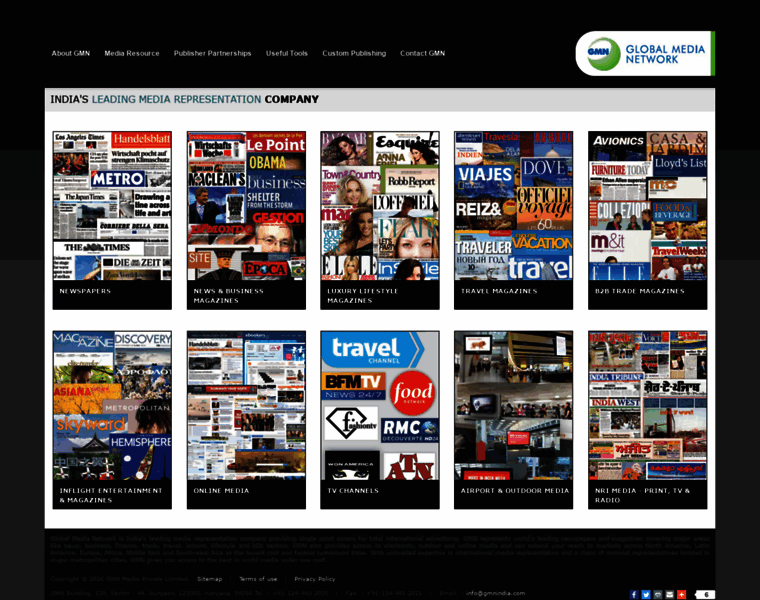The image size is (760, 600).
Task: Click the Global Media Network logo
Action: [644, 53]
